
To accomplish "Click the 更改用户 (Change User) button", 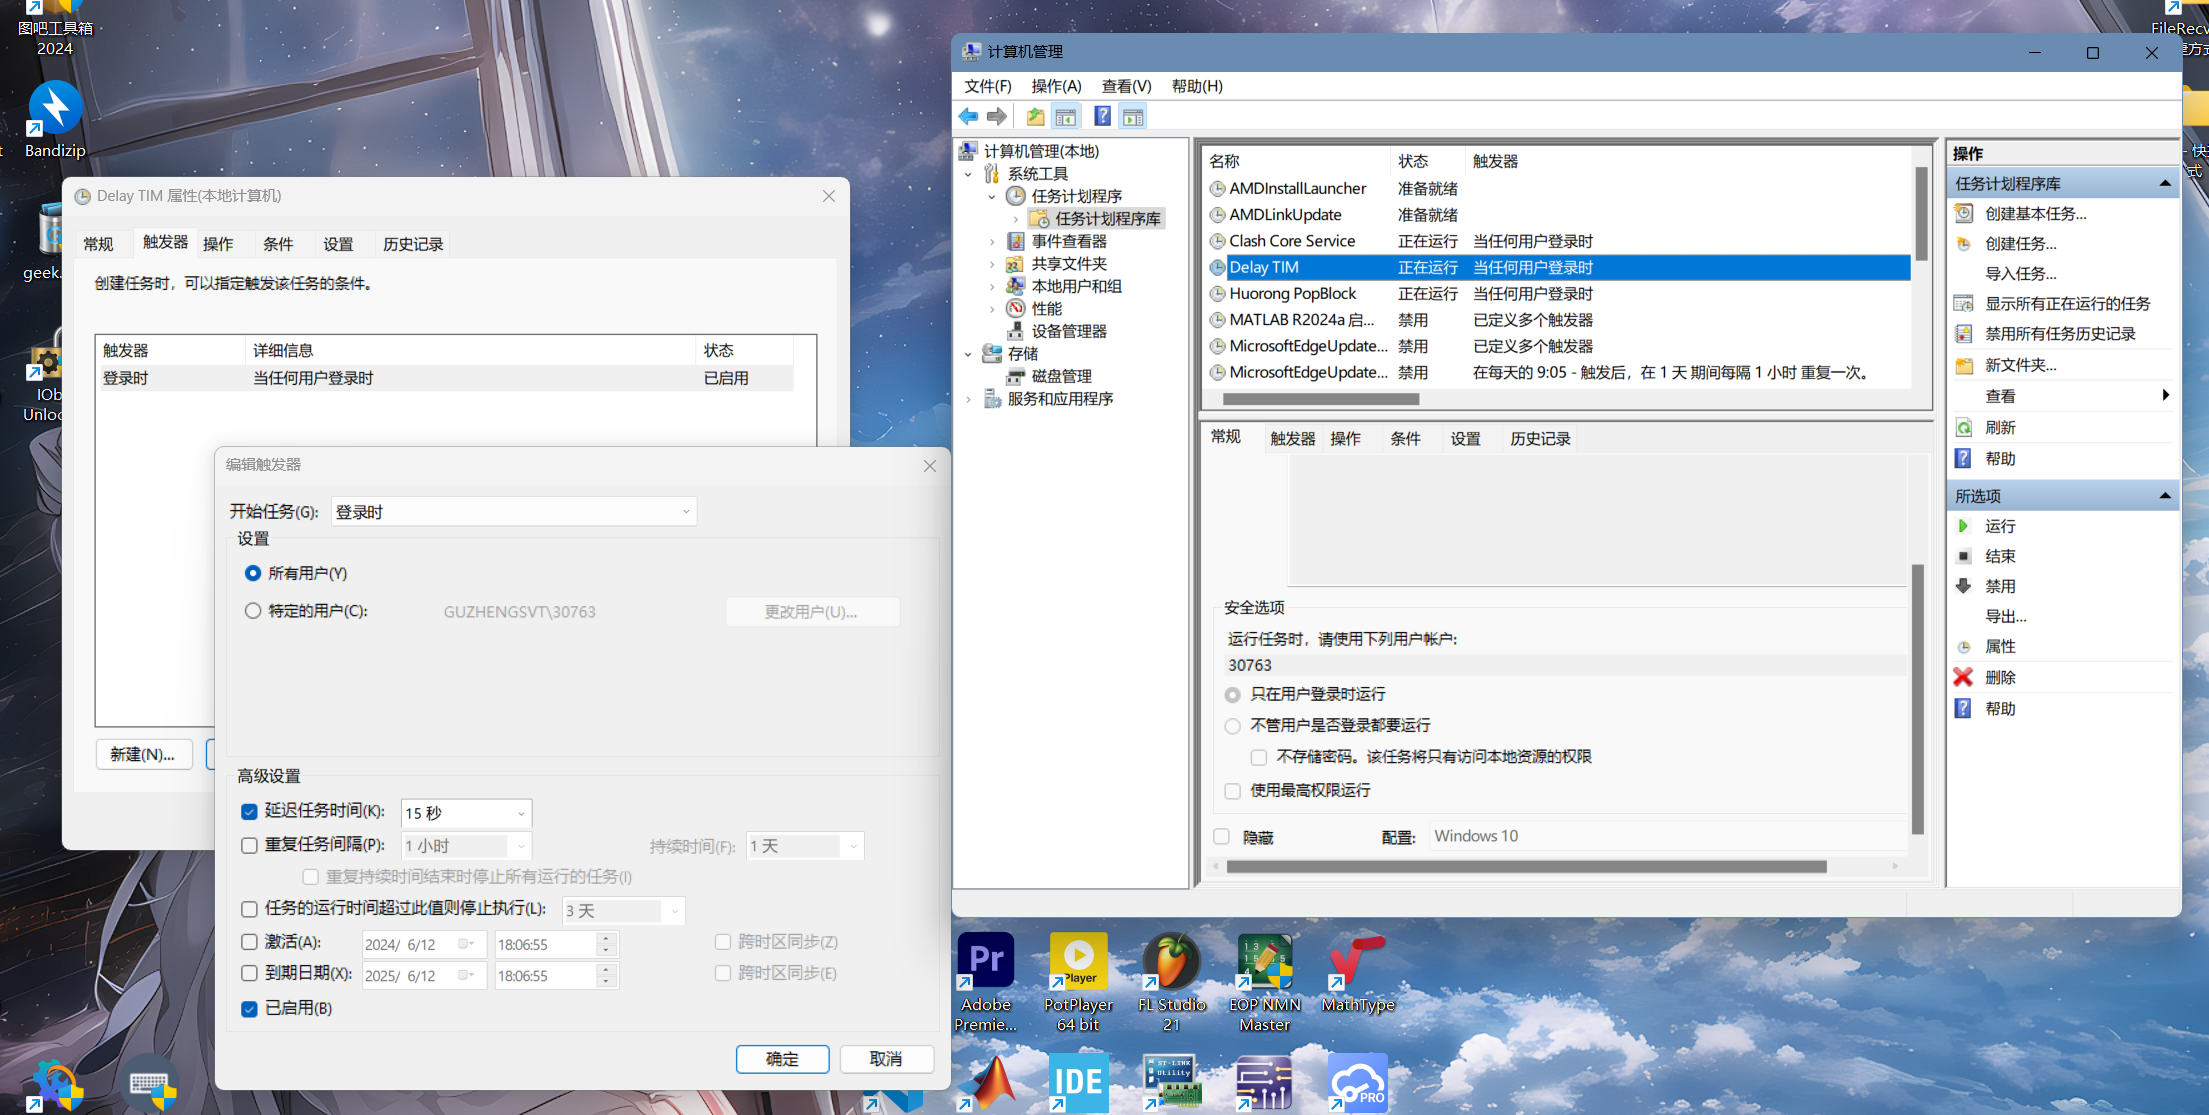I will coord(812,611).
